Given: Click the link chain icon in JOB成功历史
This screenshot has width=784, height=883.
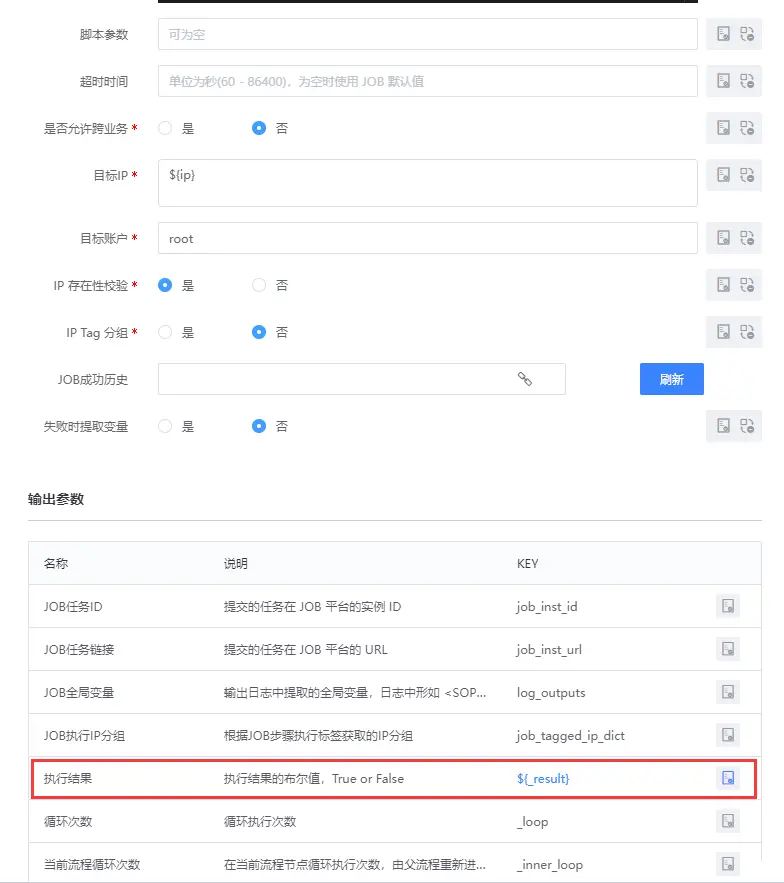Looking at the screenshot, I should (x=524, y=379).
